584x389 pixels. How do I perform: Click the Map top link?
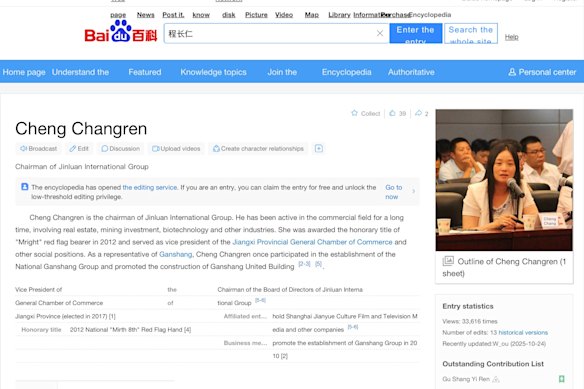coord(312,15)
